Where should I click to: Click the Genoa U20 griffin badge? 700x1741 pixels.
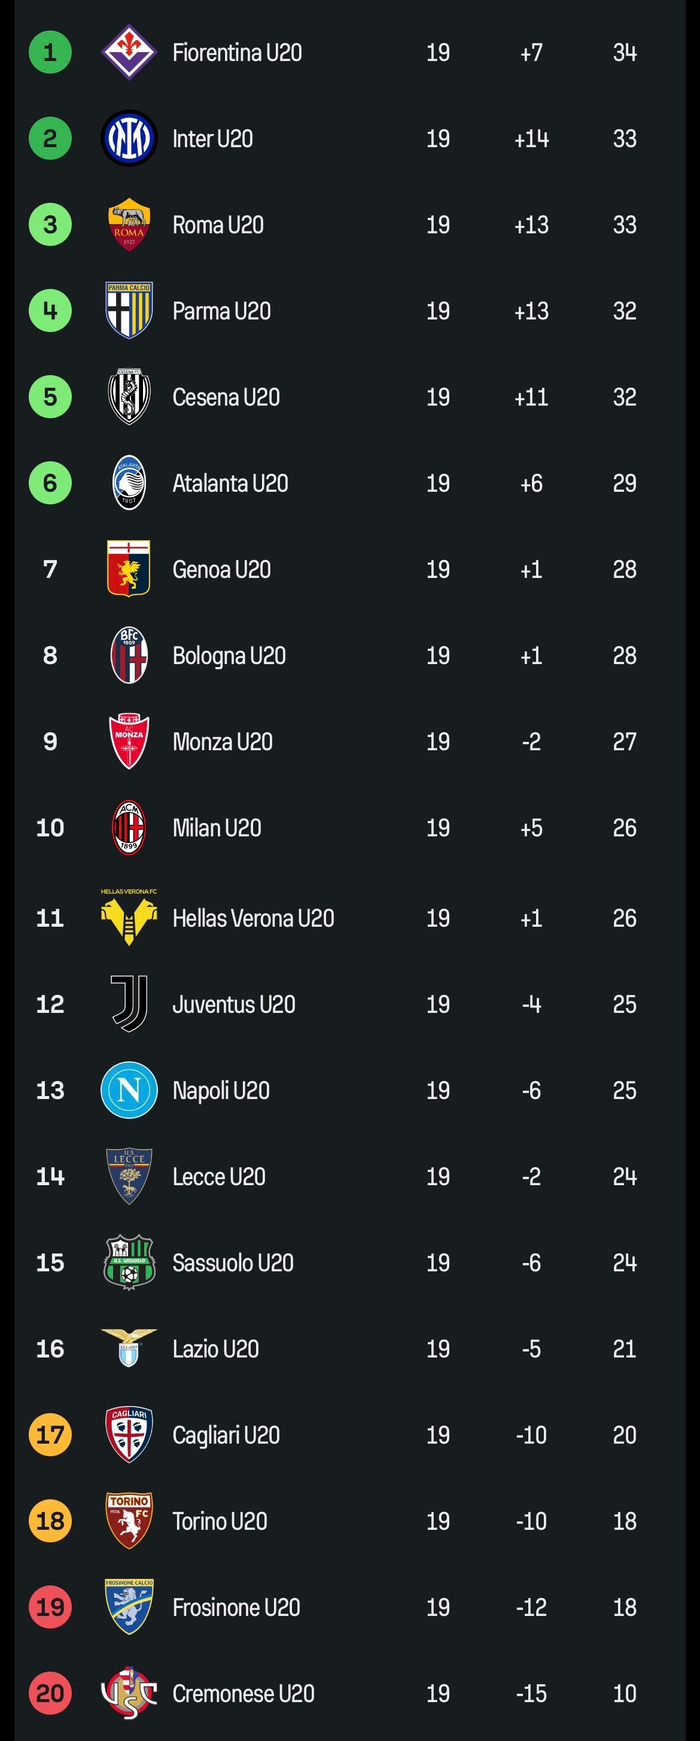point(129,569)
